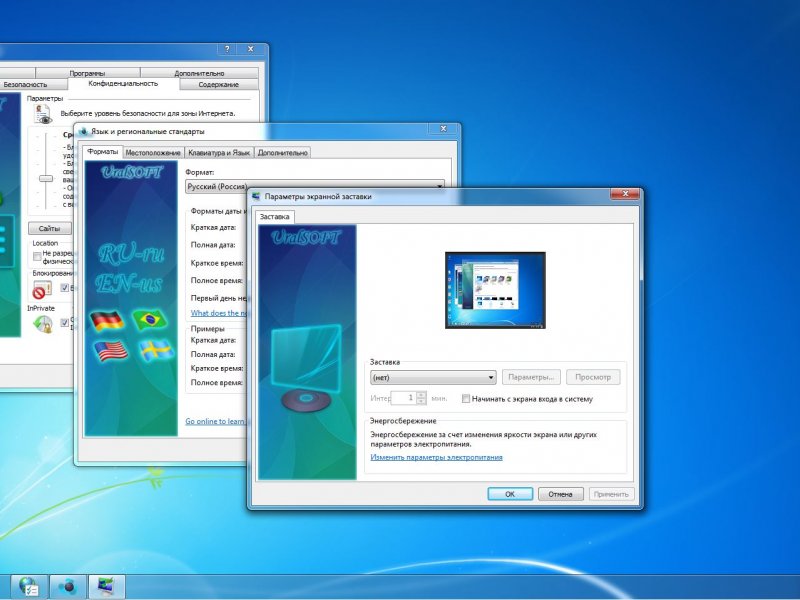Toggle the checkbox beside the pop-up blocker icon
Screen dimensions: 800x600
(x=64, y=288)
